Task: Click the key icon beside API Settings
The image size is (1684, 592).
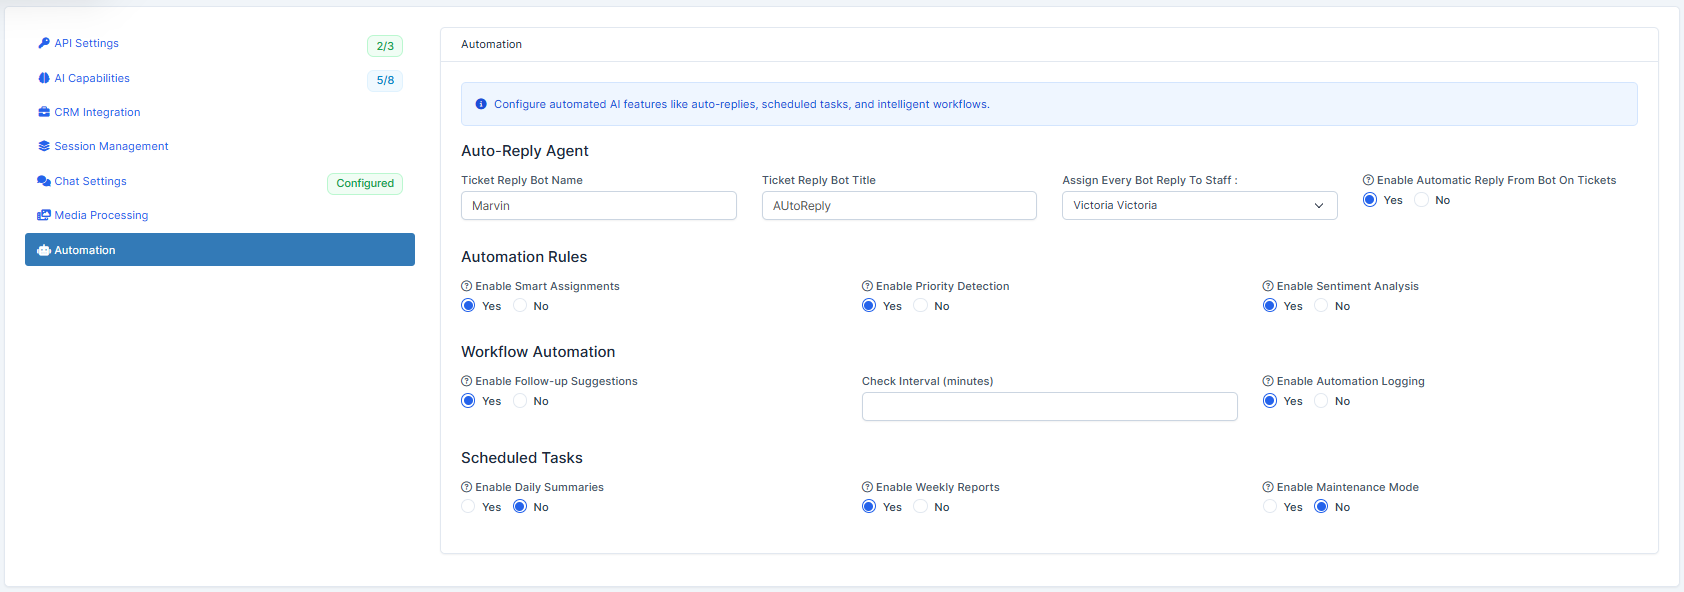Action: point(44,43)
